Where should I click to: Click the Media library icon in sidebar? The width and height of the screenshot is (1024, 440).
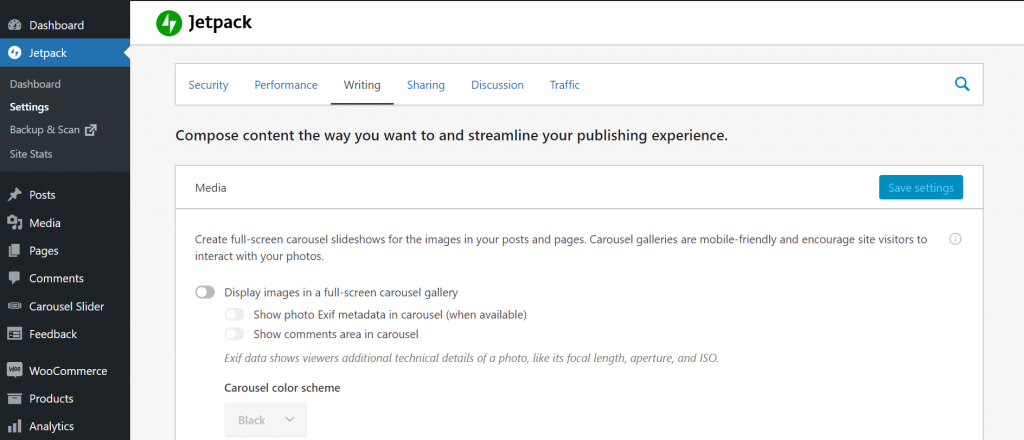point(14,223)
